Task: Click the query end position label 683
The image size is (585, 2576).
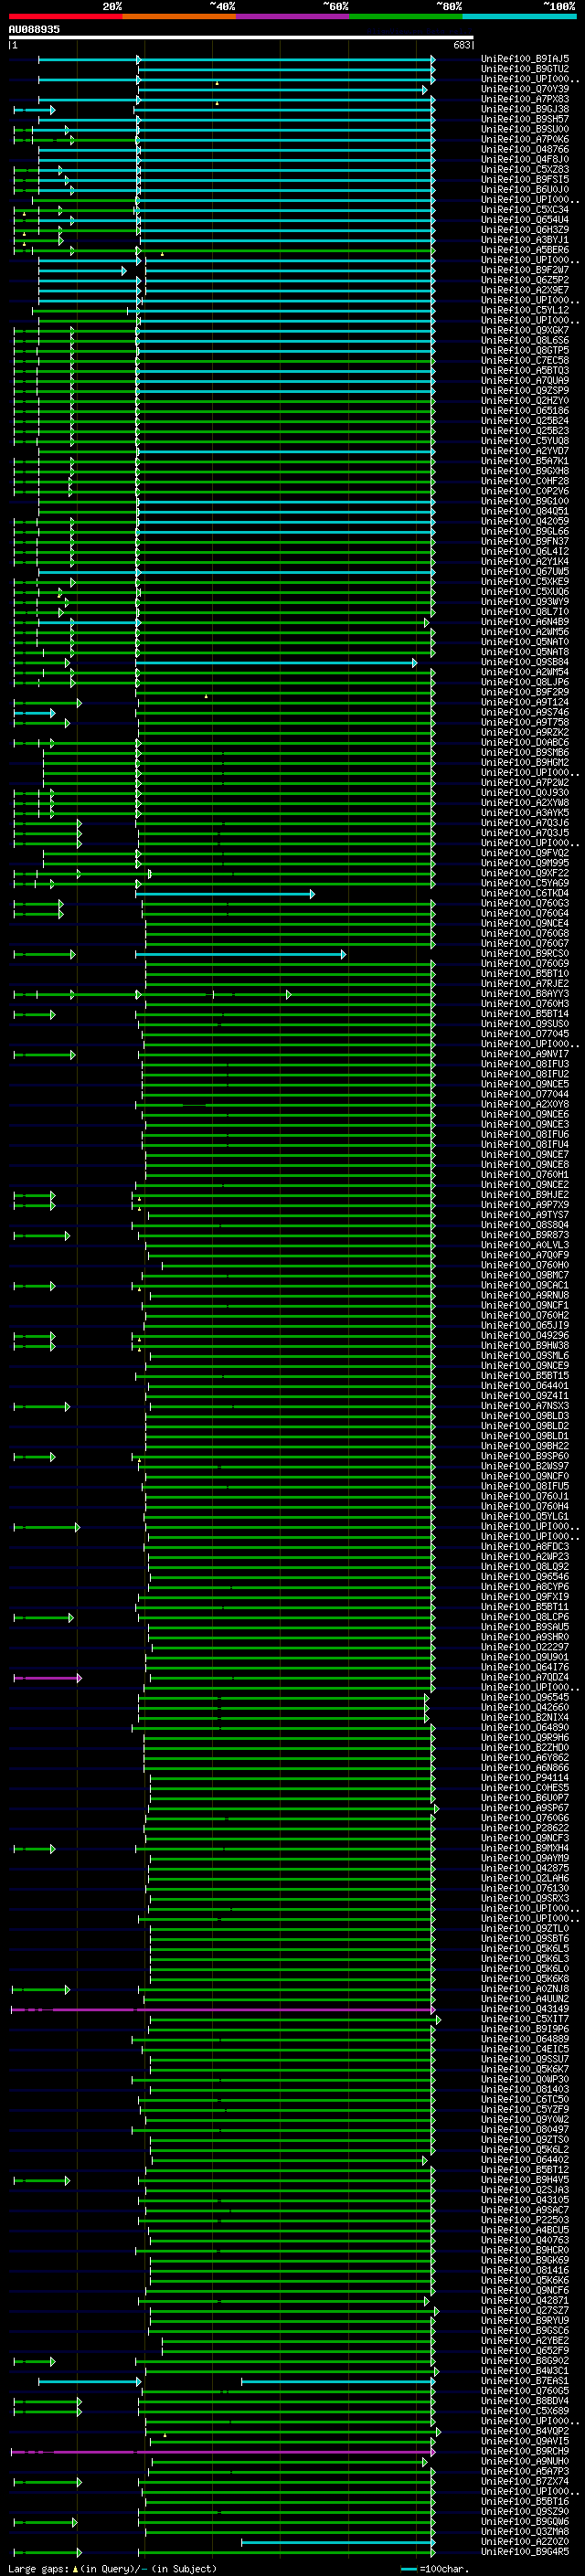Action: pyautogui.click(x=461, y=45)
